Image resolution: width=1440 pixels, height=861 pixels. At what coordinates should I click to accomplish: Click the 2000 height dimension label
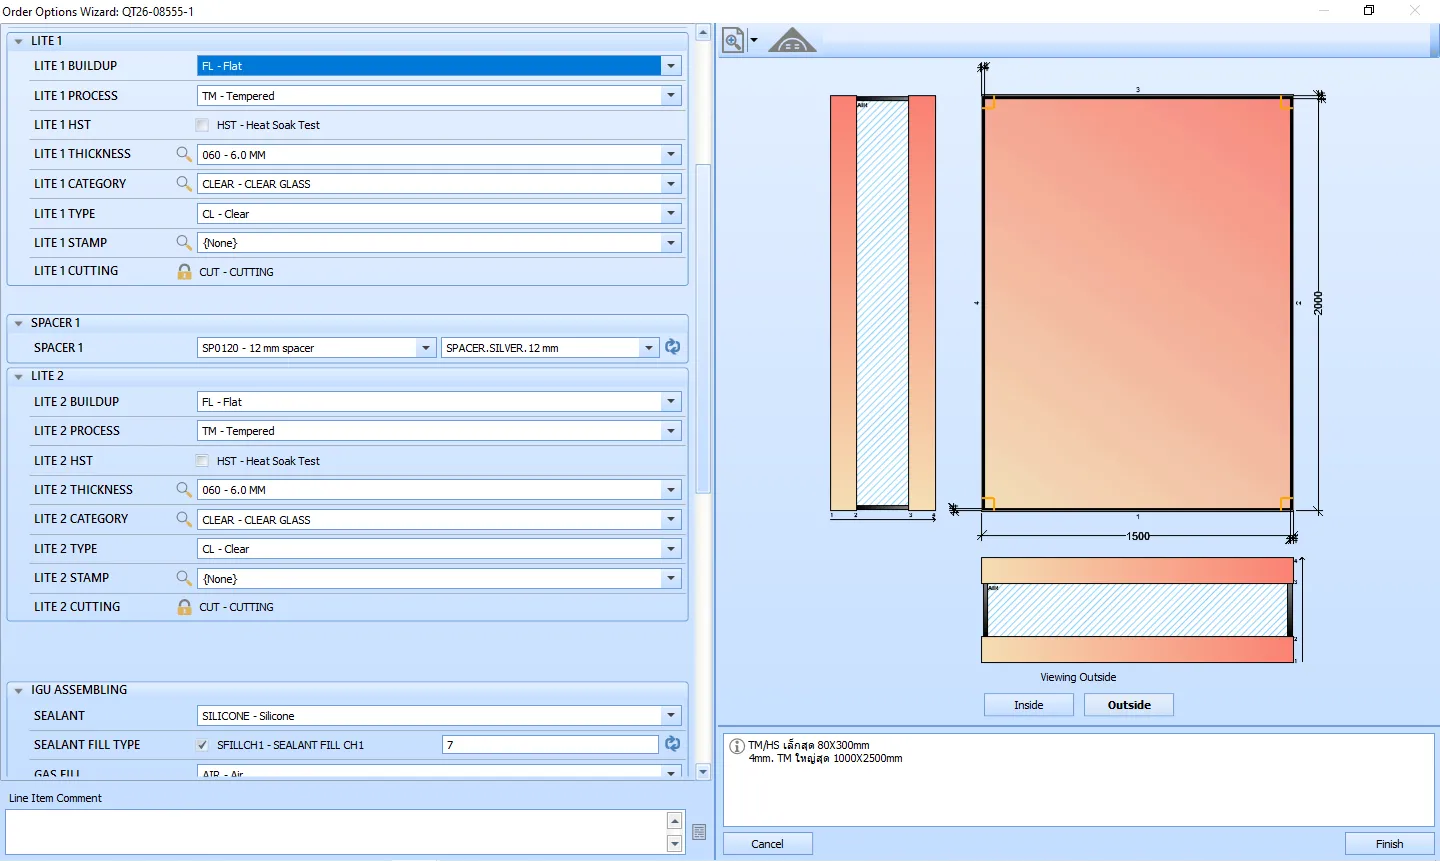(x=1318, y=303)
